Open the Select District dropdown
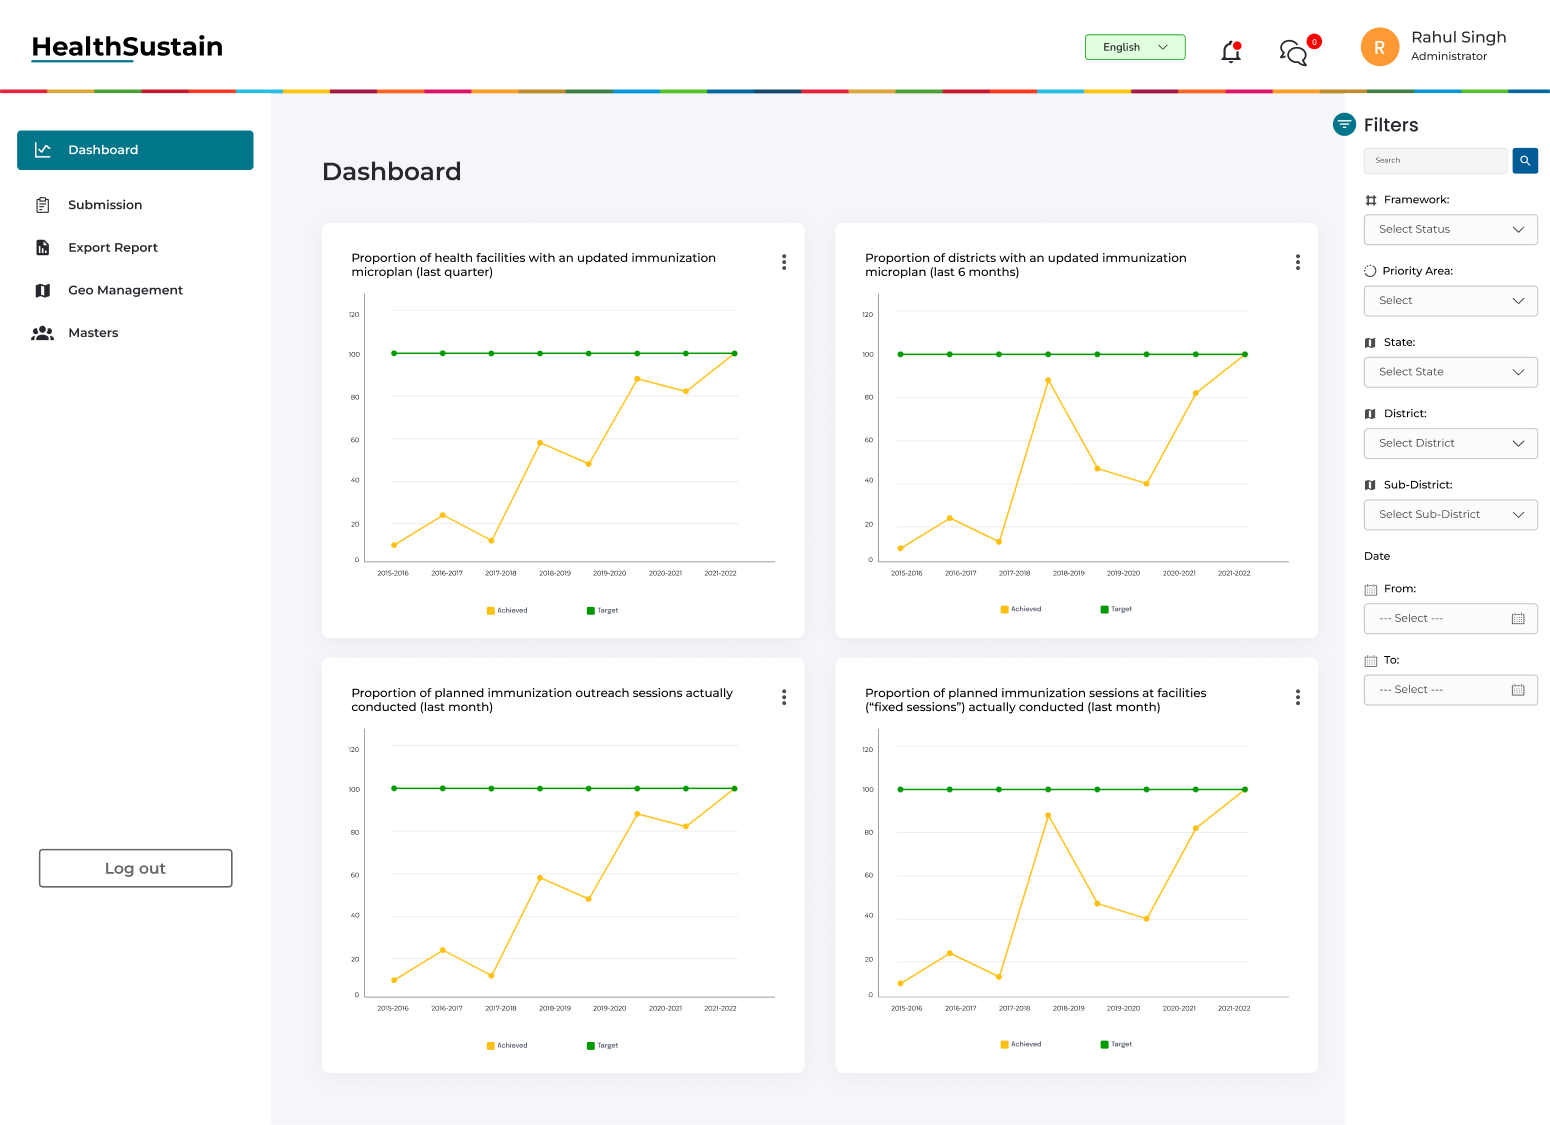The height and width of the screenshot is (1125, 1550). (1450, 443)
